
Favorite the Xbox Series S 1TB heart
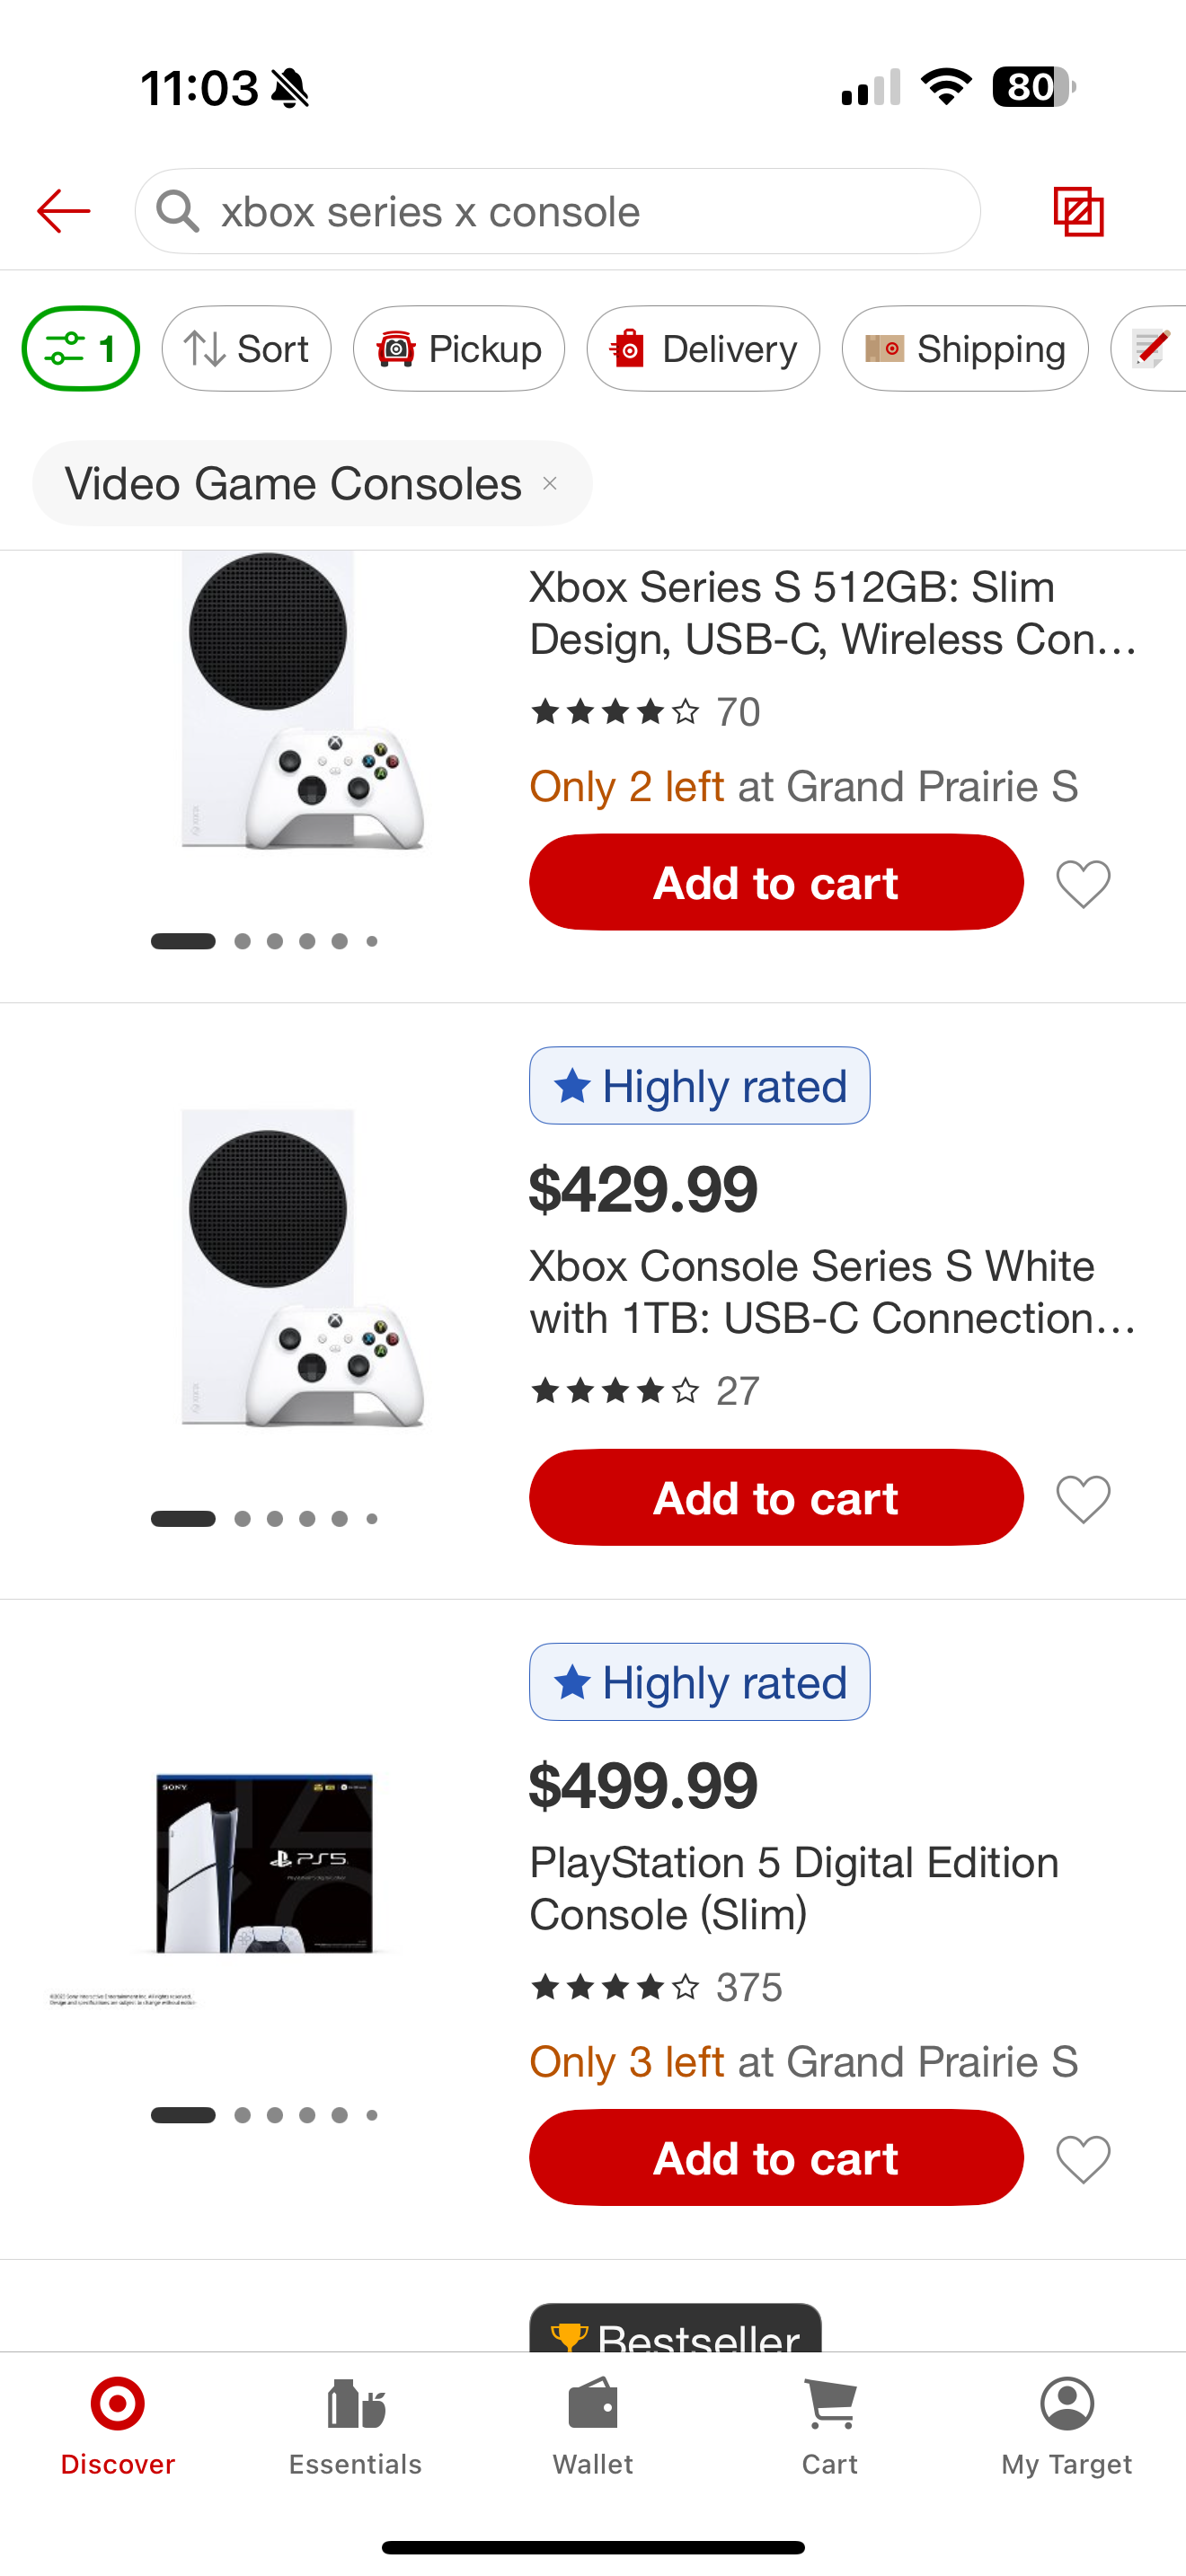pos(1083,1499)
